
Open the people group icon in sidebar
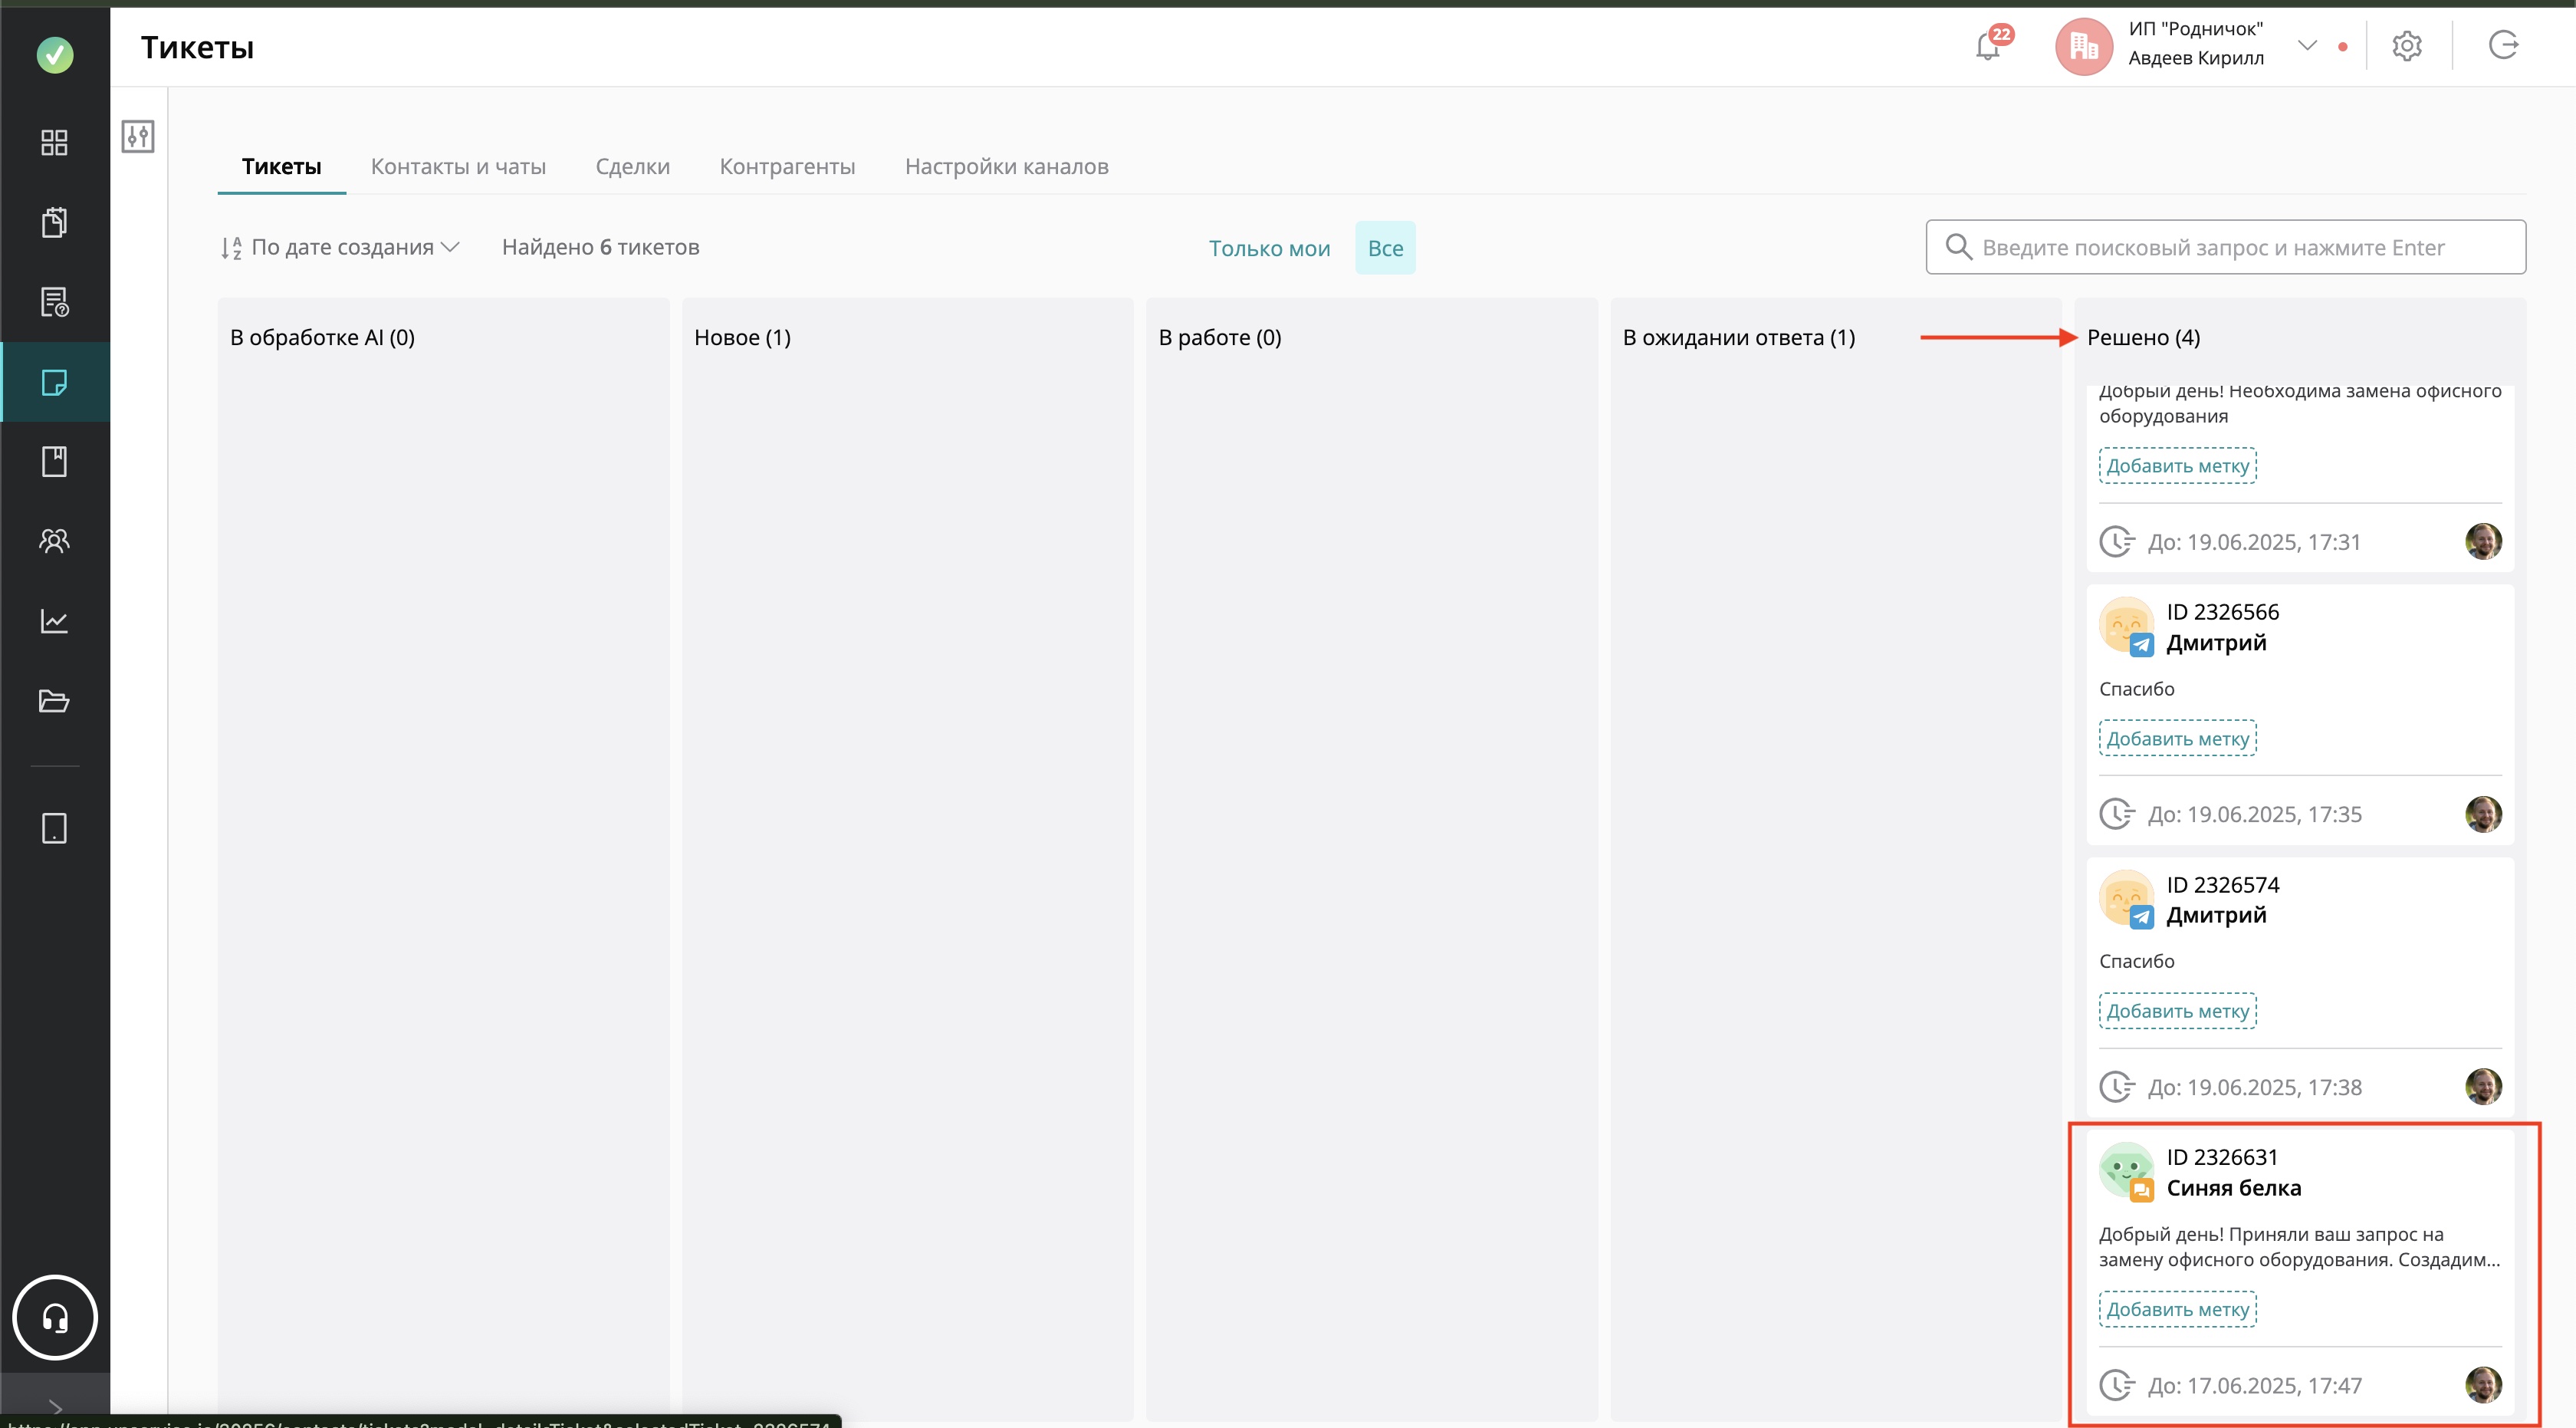click(54, 541)
